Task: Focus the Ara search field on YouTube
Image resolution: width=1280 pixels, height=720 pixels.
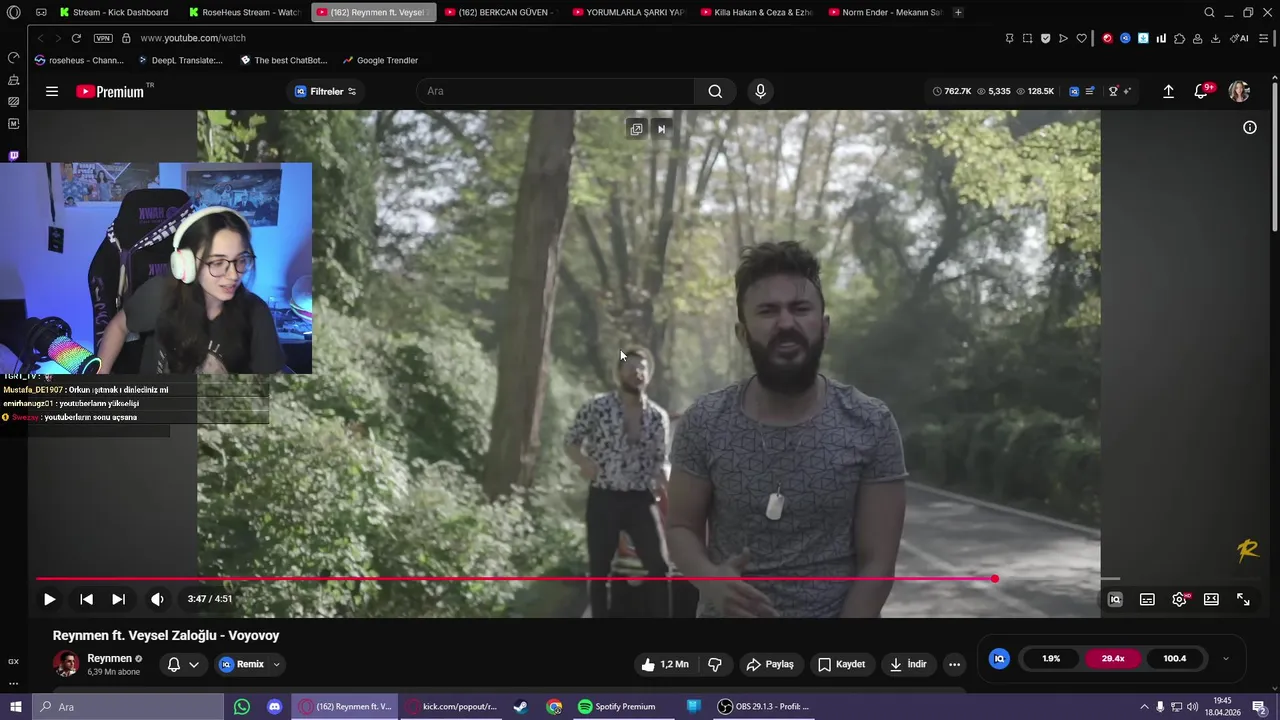Action: tap(556, 91)
